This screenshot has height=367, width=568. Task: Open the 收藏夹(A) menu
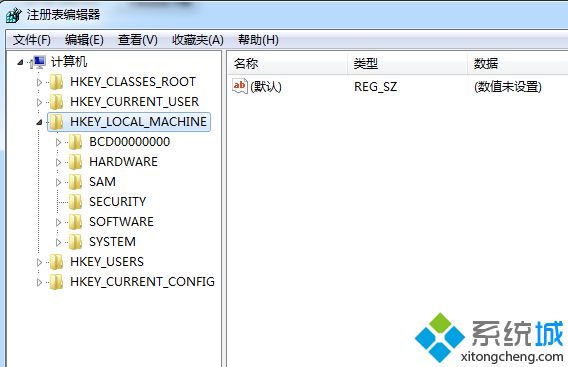198,39
